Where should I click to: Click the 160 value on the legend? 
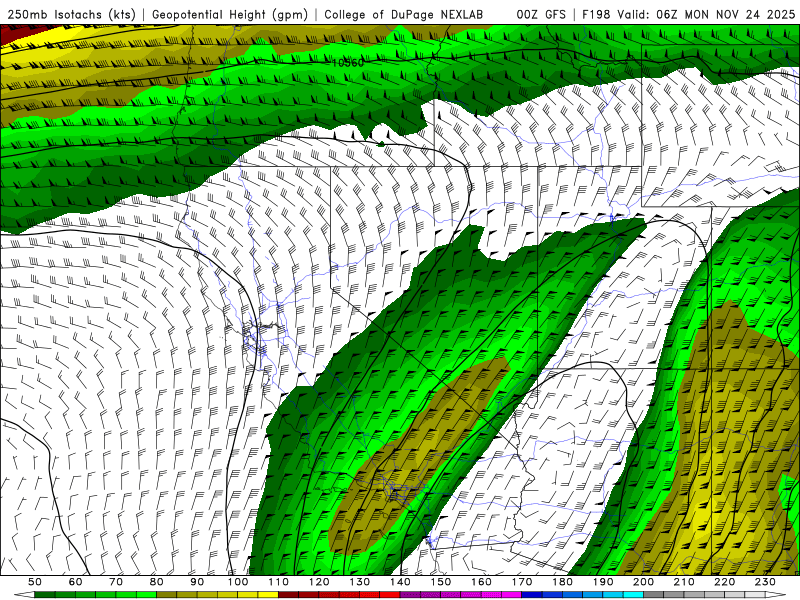tap(481, 582)
